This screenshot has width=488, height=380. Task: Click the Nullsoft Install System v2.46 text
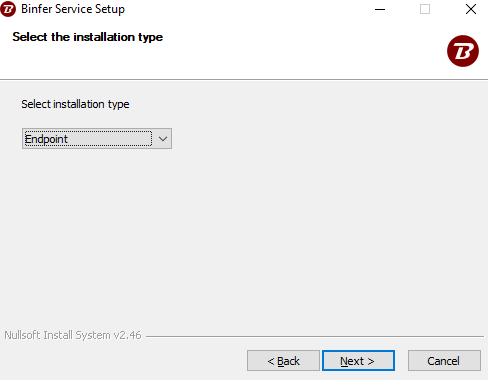coord(73,335)
